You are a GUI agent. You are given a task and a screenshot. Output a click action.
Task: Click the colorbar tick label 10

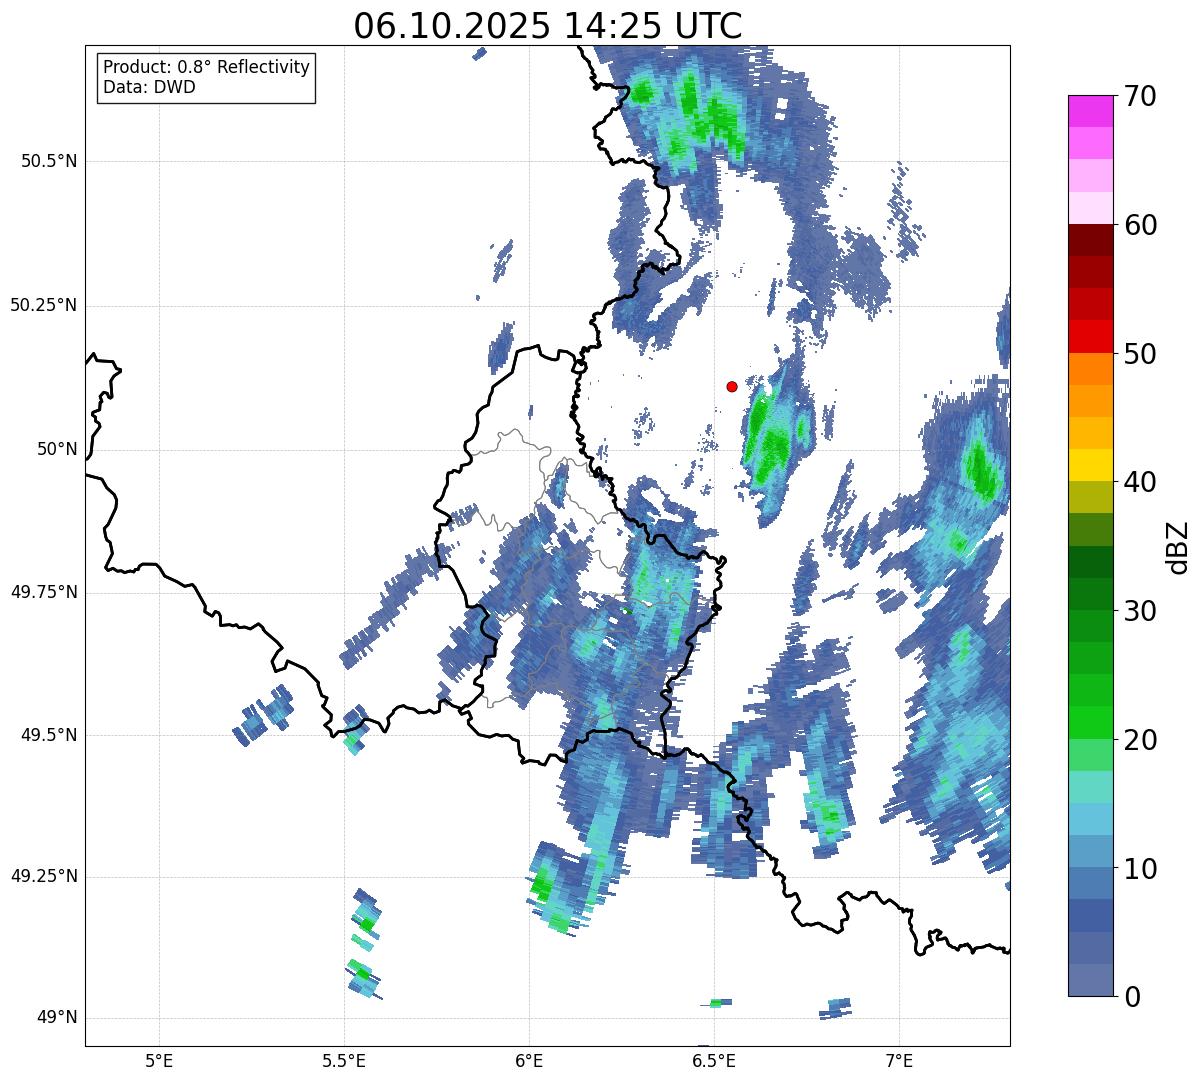(1140, 869)
